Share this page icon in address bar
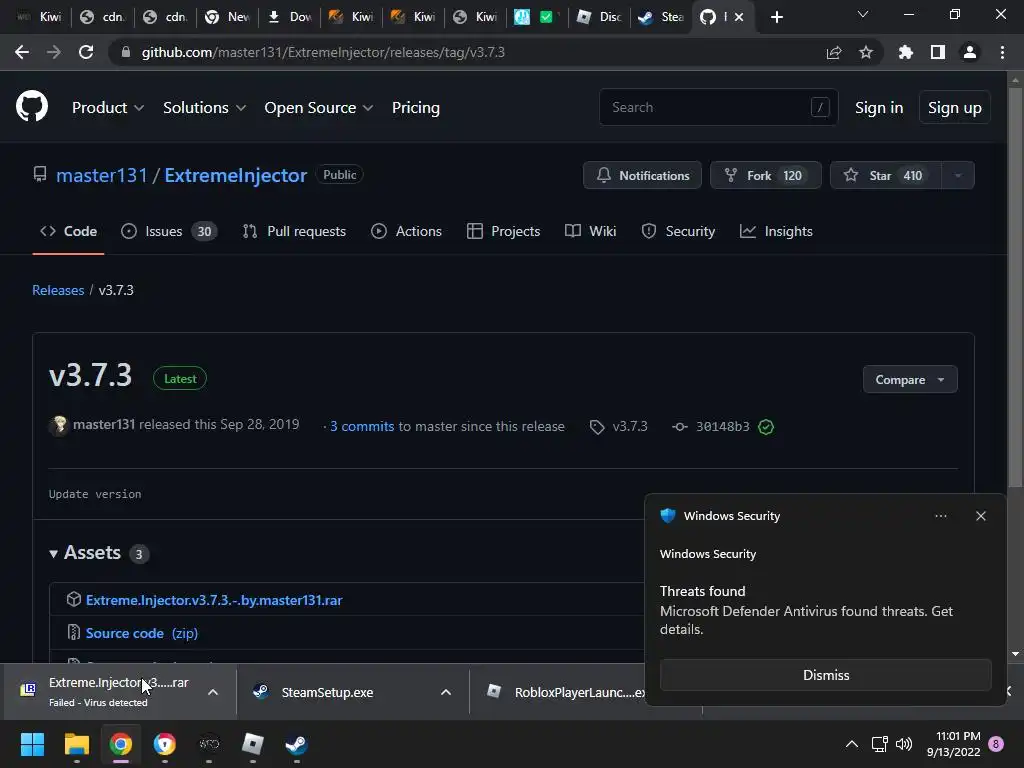Viewport: 1024px width, 768px height. (x=833, y=52)
